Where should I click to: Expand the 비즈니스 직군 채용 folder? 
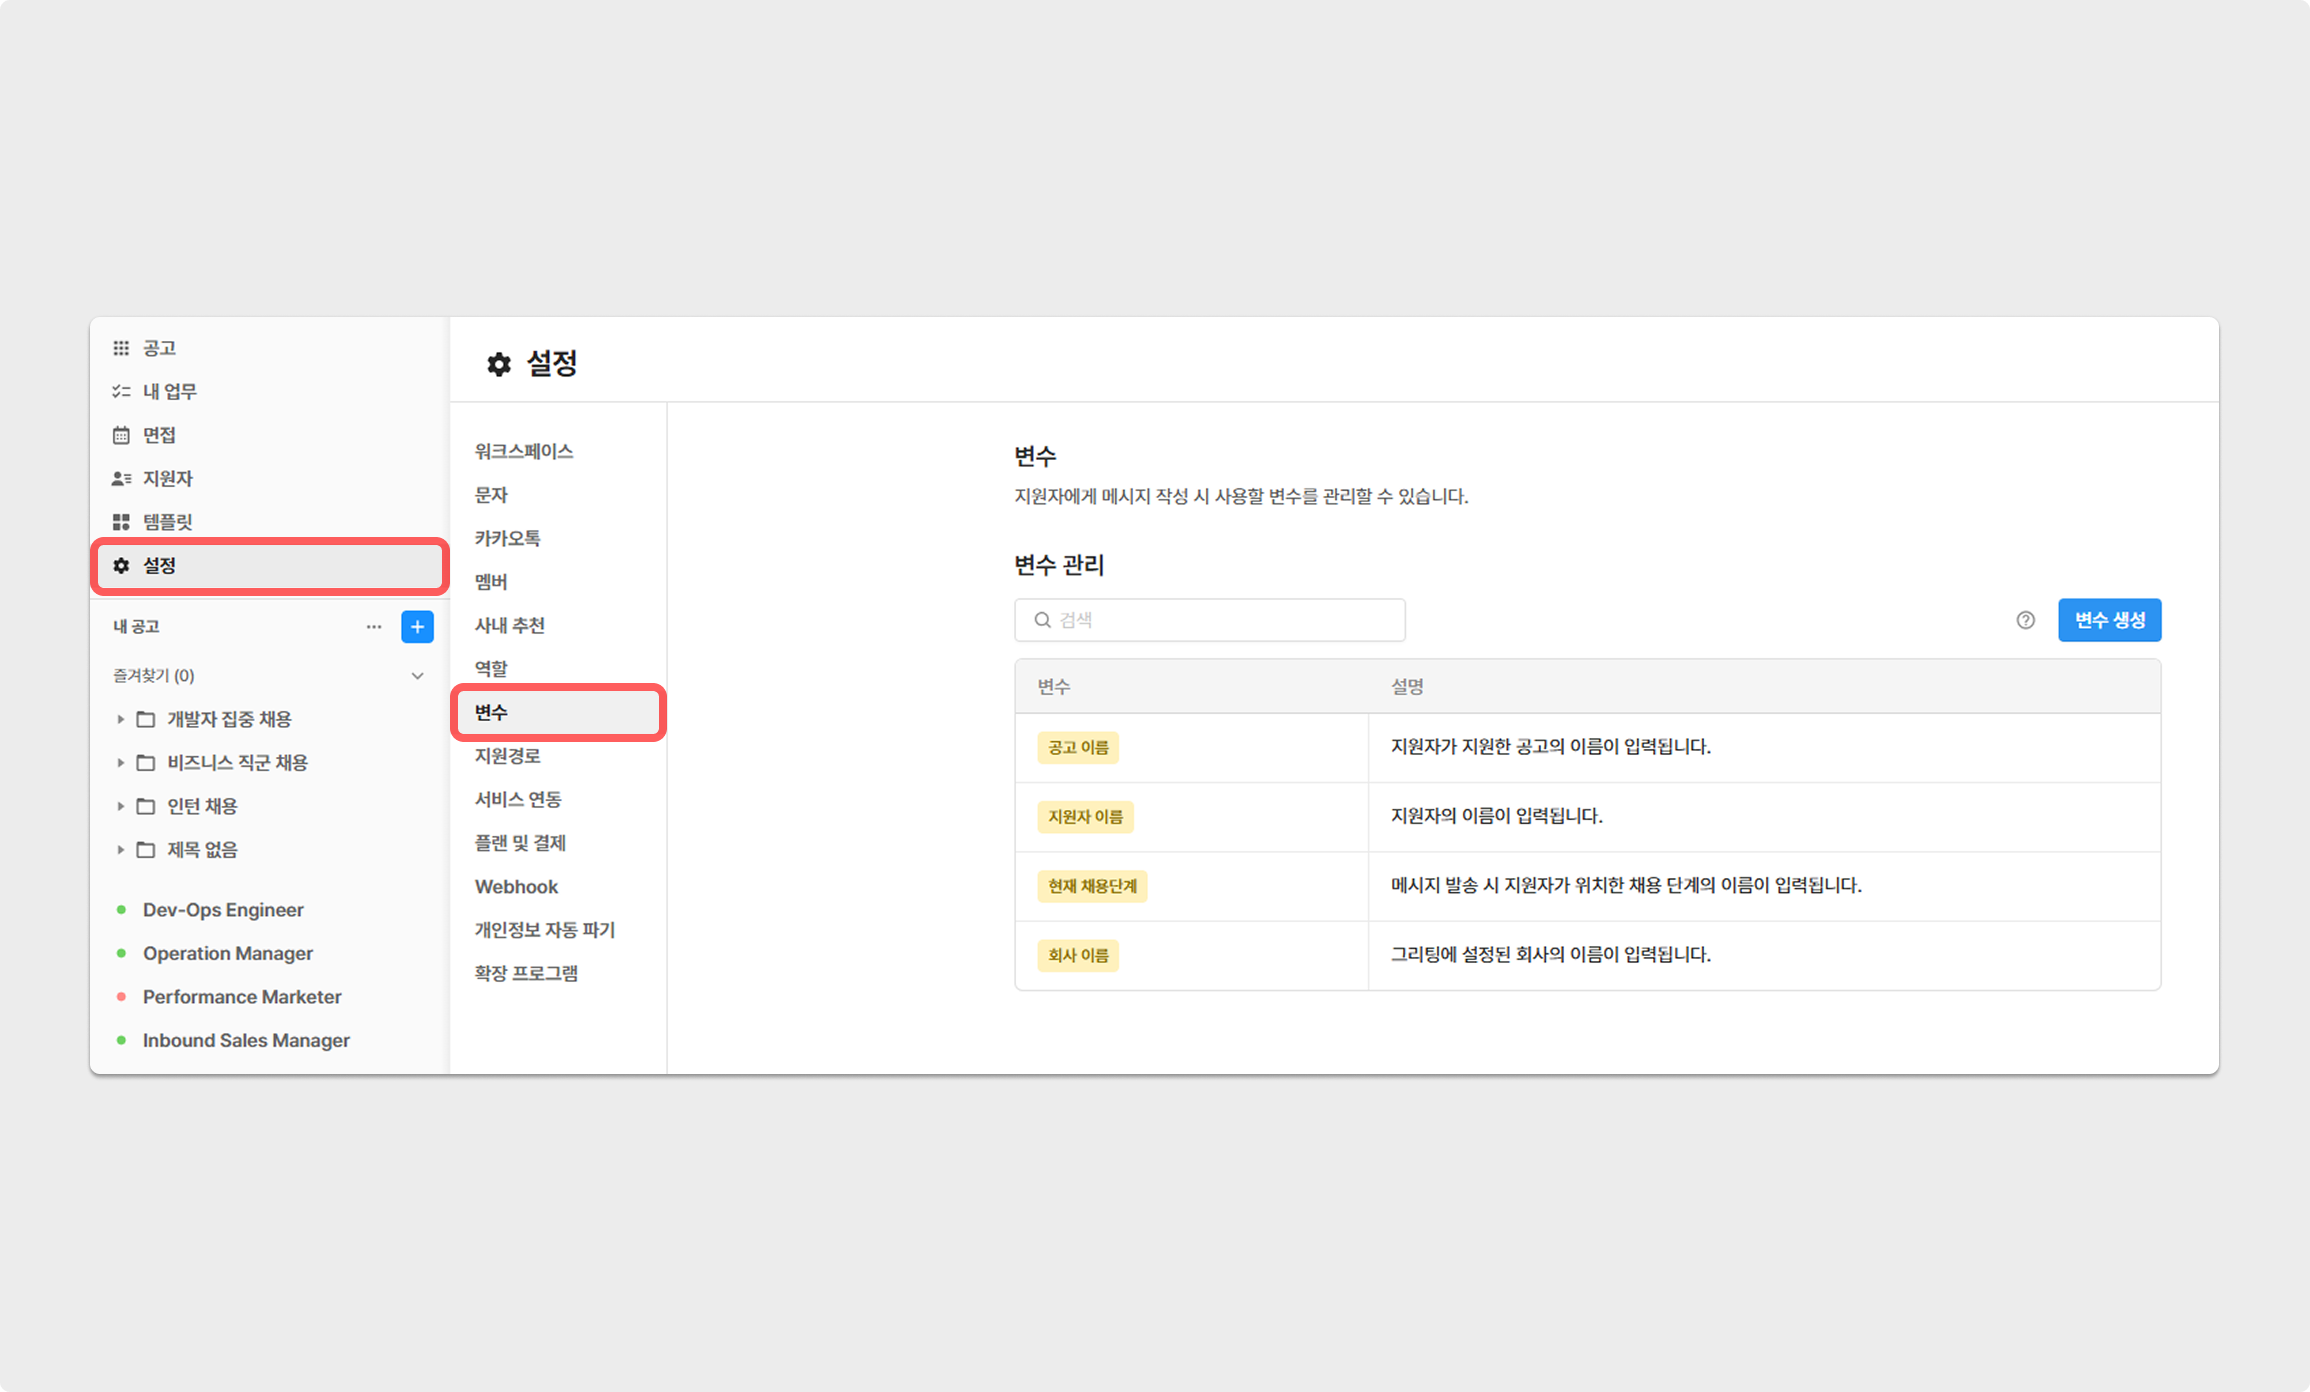pos(121,763)
